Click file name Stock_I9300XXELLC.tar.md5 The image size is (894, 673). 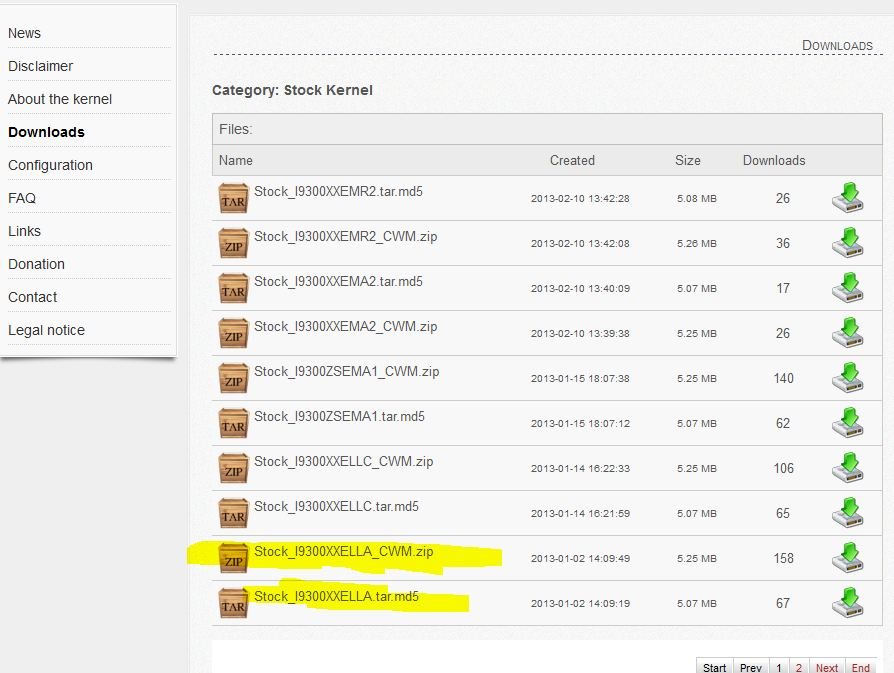pos(336,507)
